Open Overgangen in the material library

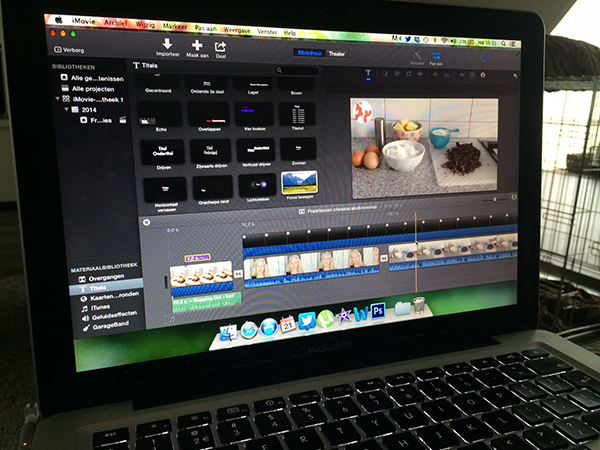(101, 278)
